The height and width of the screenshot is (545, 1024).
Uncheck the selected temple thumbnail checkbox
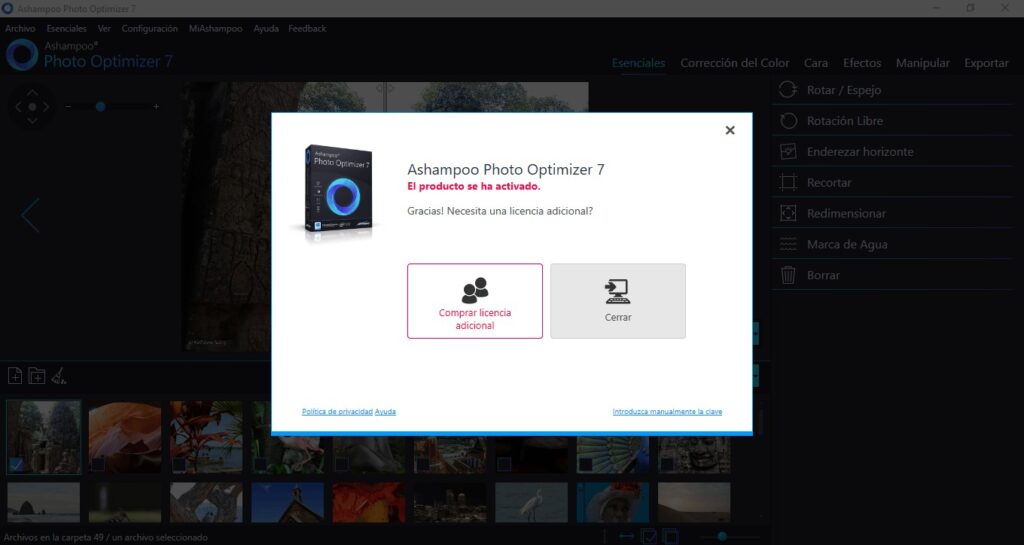16,464
